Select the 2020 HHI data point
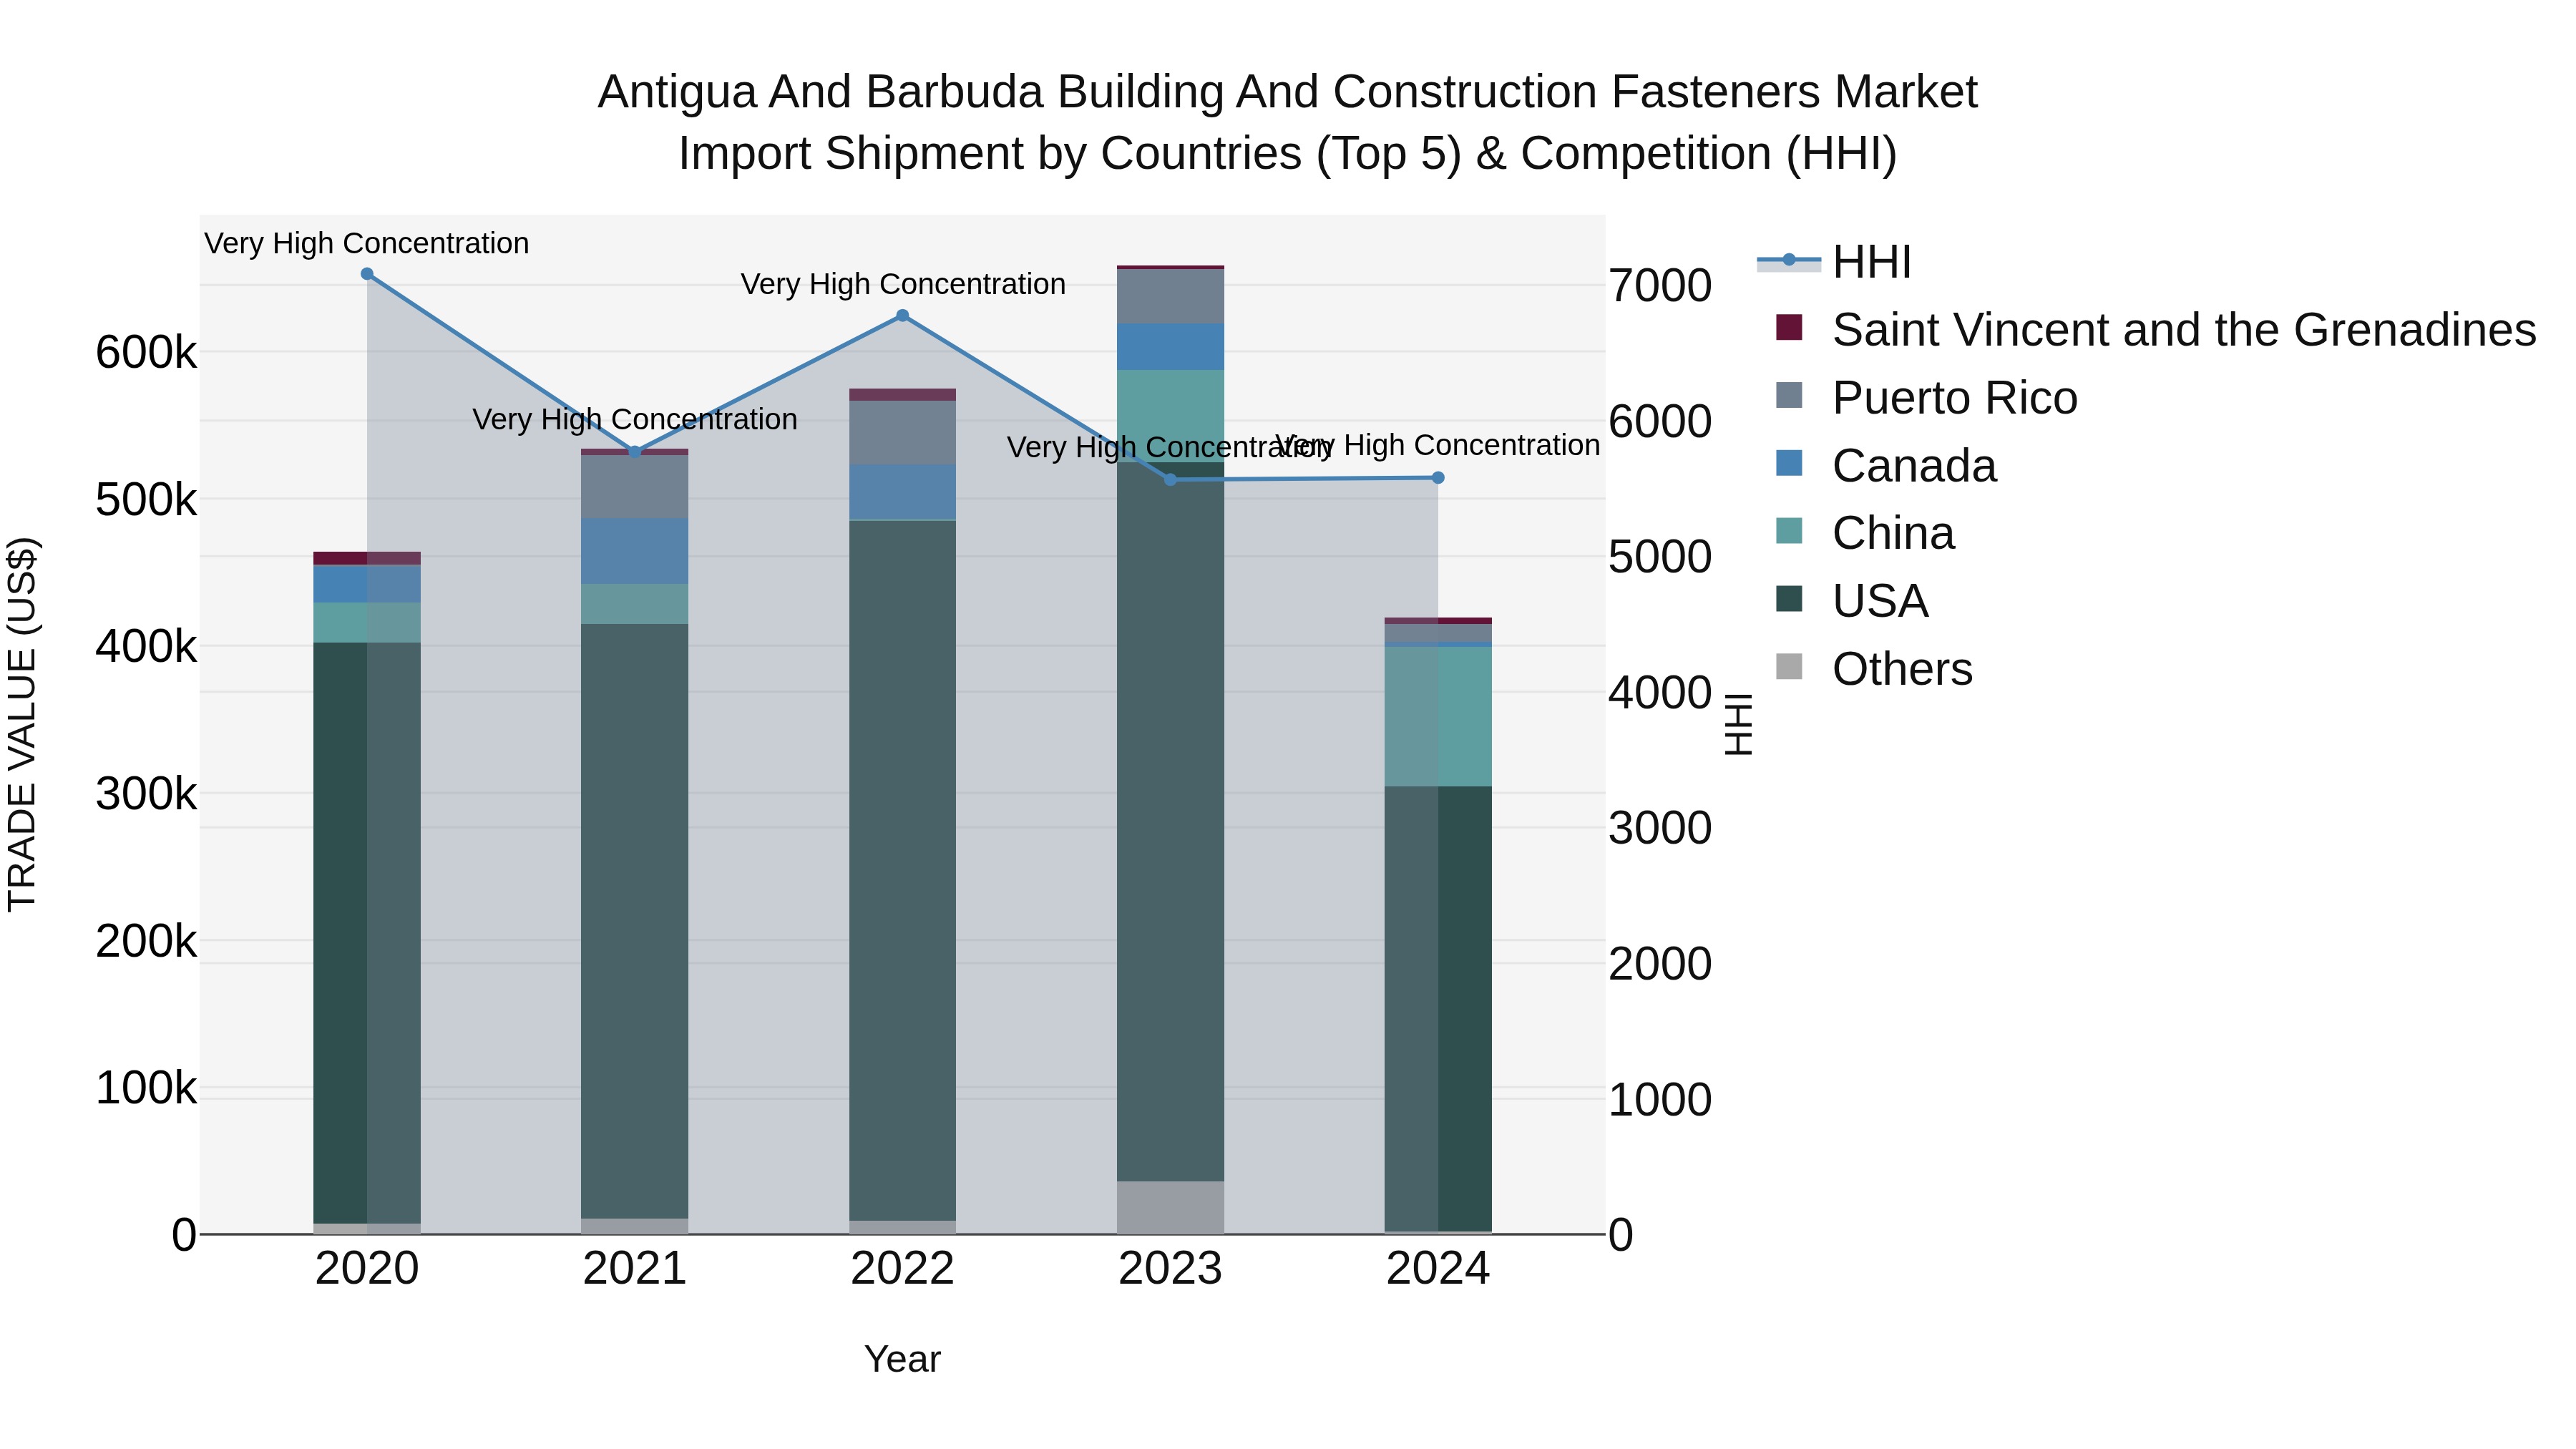This screenshot has height=1449, width=2576. 367,274
